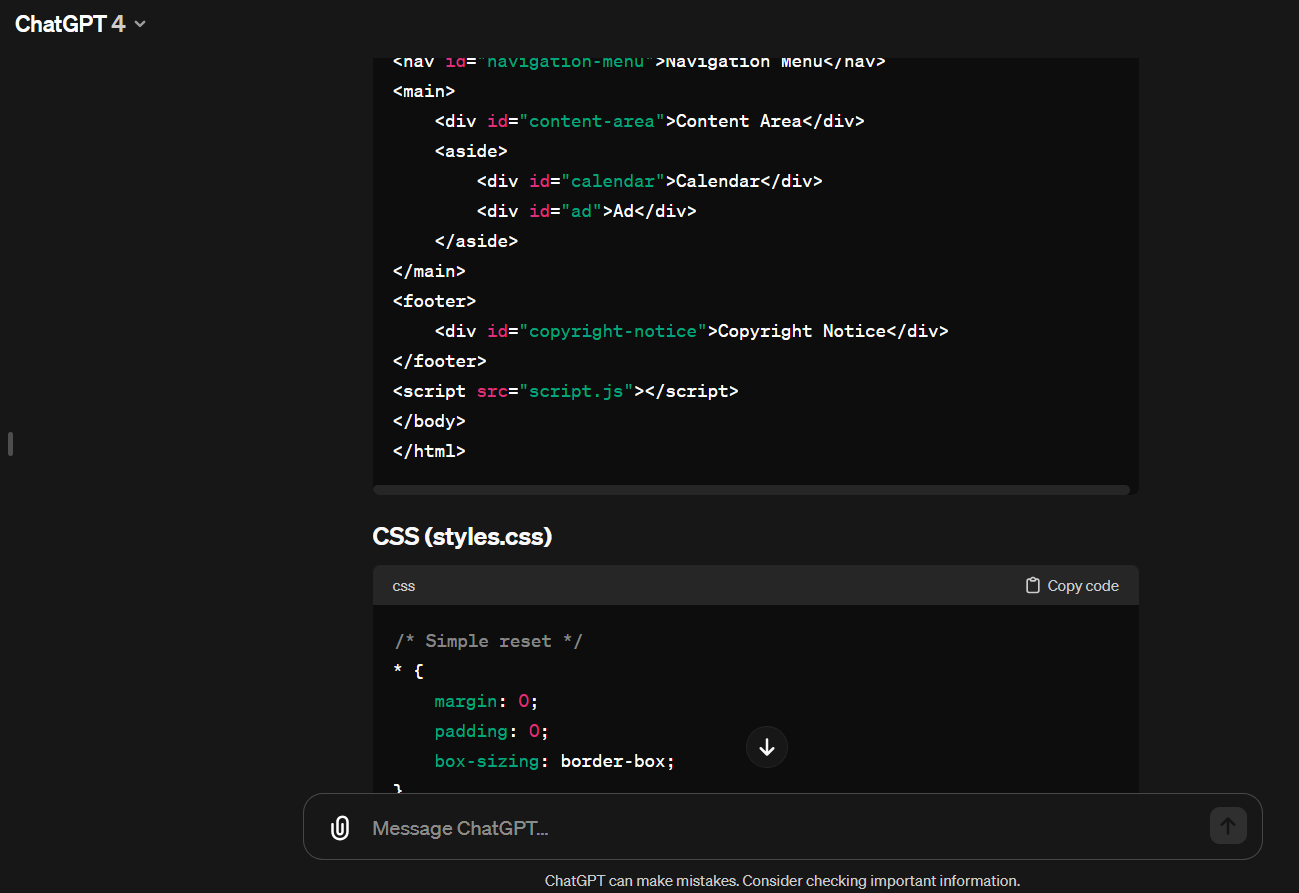Image resolution: width=1299 pixels, height=893 pixels.
Task: Click the HTML code block horizontal scrollbar
Action: [751, 490]
